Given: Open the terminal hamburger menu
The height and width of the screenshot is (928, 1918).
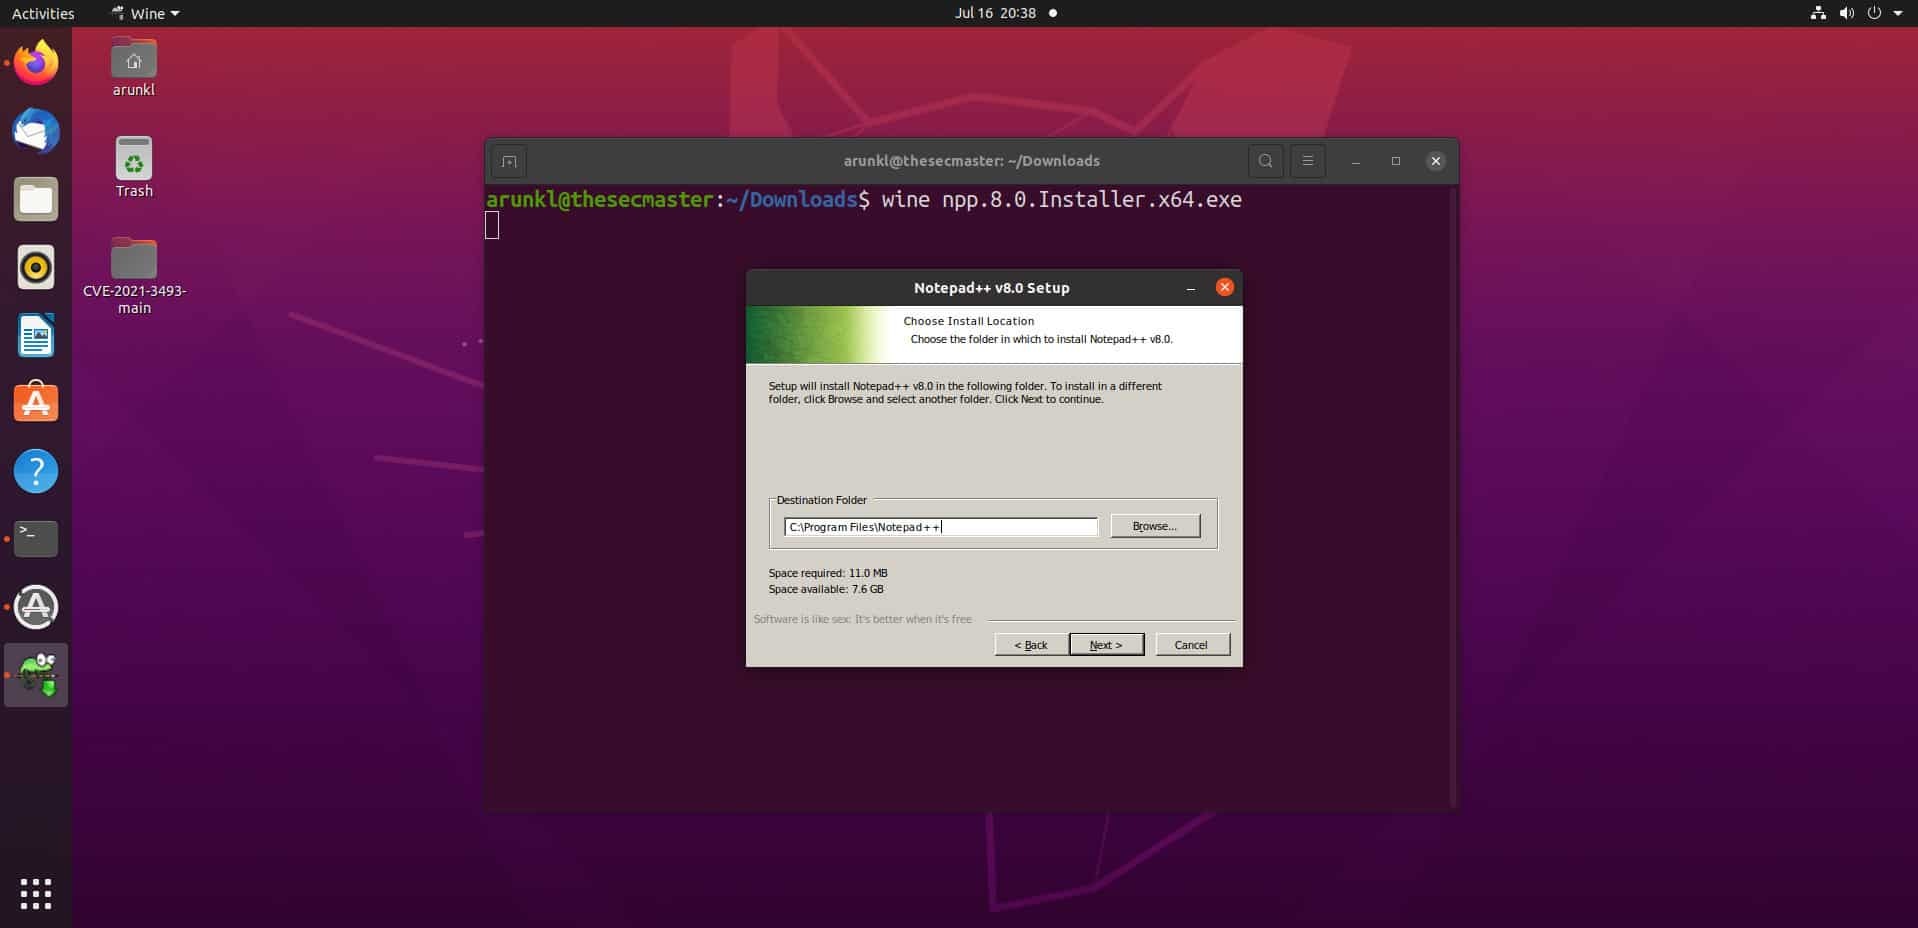Looking at the screenshot, I should click(1307, 161).
